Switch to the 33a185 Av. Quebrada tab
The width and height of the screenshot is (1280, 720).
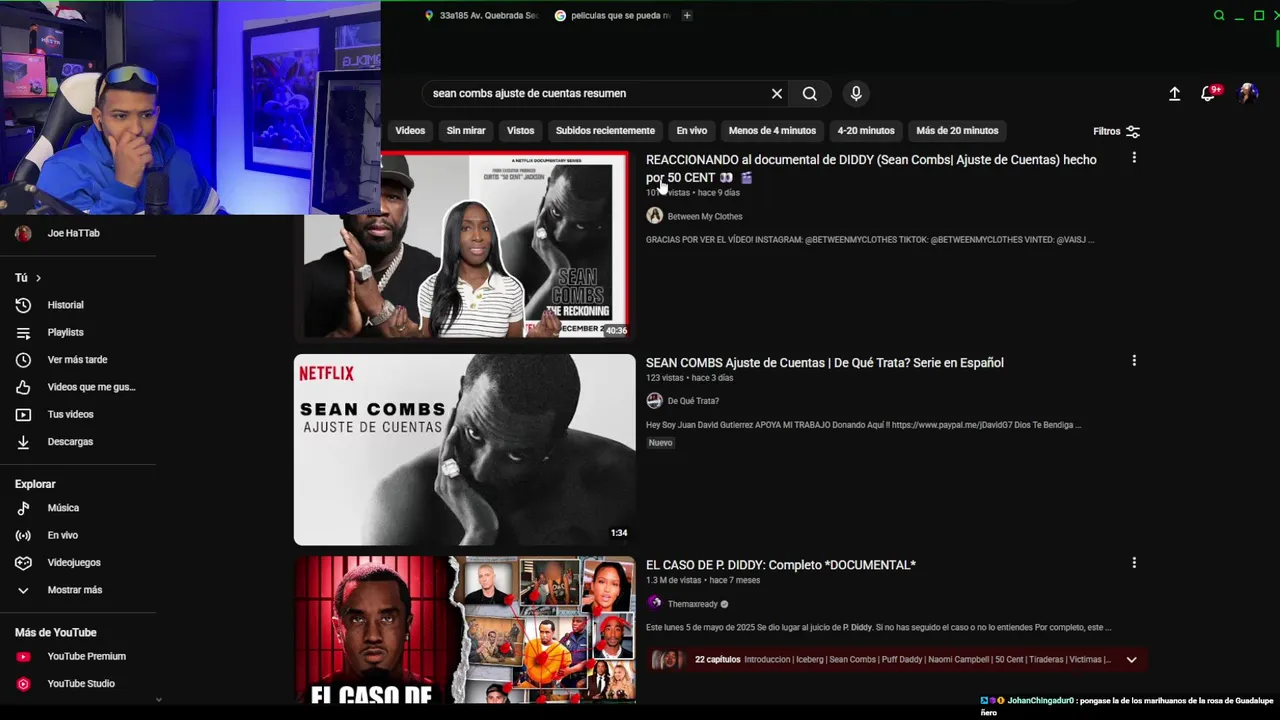pos(481,15)
